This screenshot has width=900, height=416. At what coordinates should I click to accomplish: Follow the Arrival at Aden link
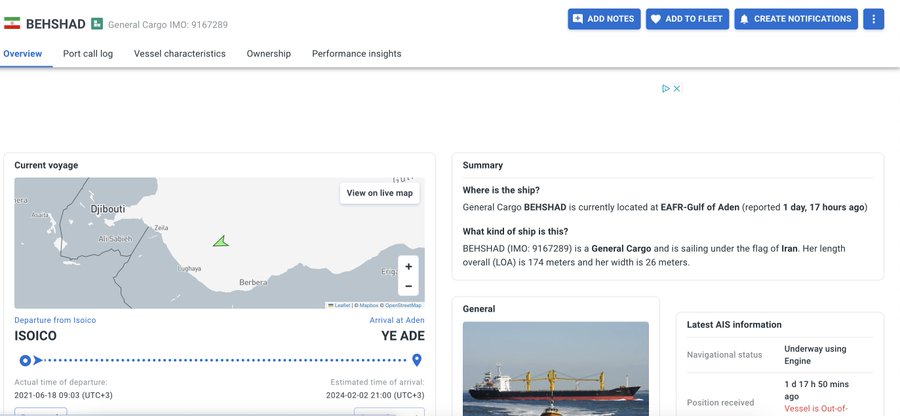coord(397,320)
